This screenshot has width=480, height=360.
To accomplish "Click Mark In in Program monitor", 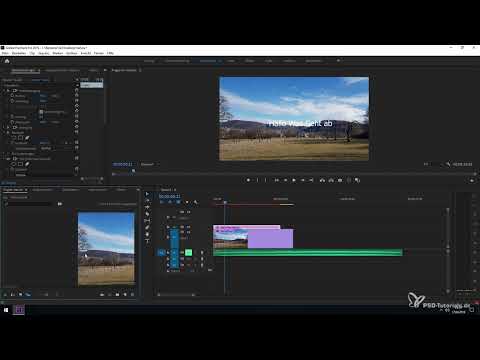I will point(257,180).
